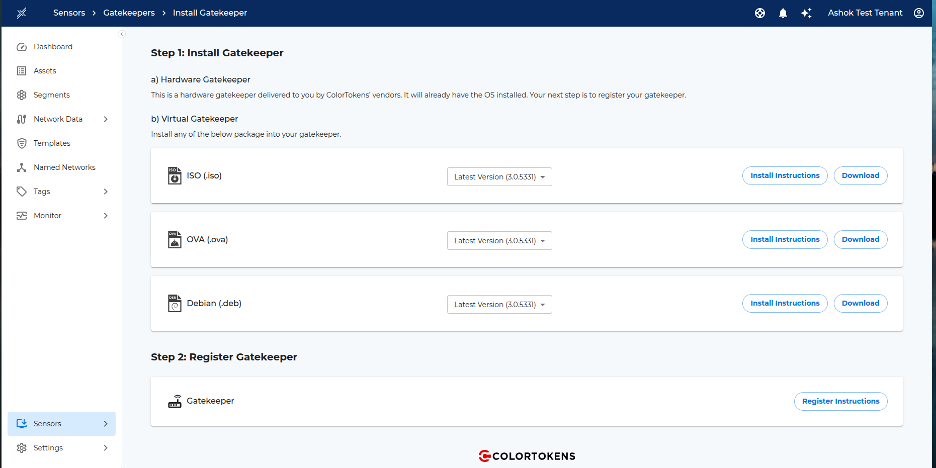936x468 pixels.
Task: Click the AI sparkle icon in header
Action: pyautogui.click(x=806, y=13)
